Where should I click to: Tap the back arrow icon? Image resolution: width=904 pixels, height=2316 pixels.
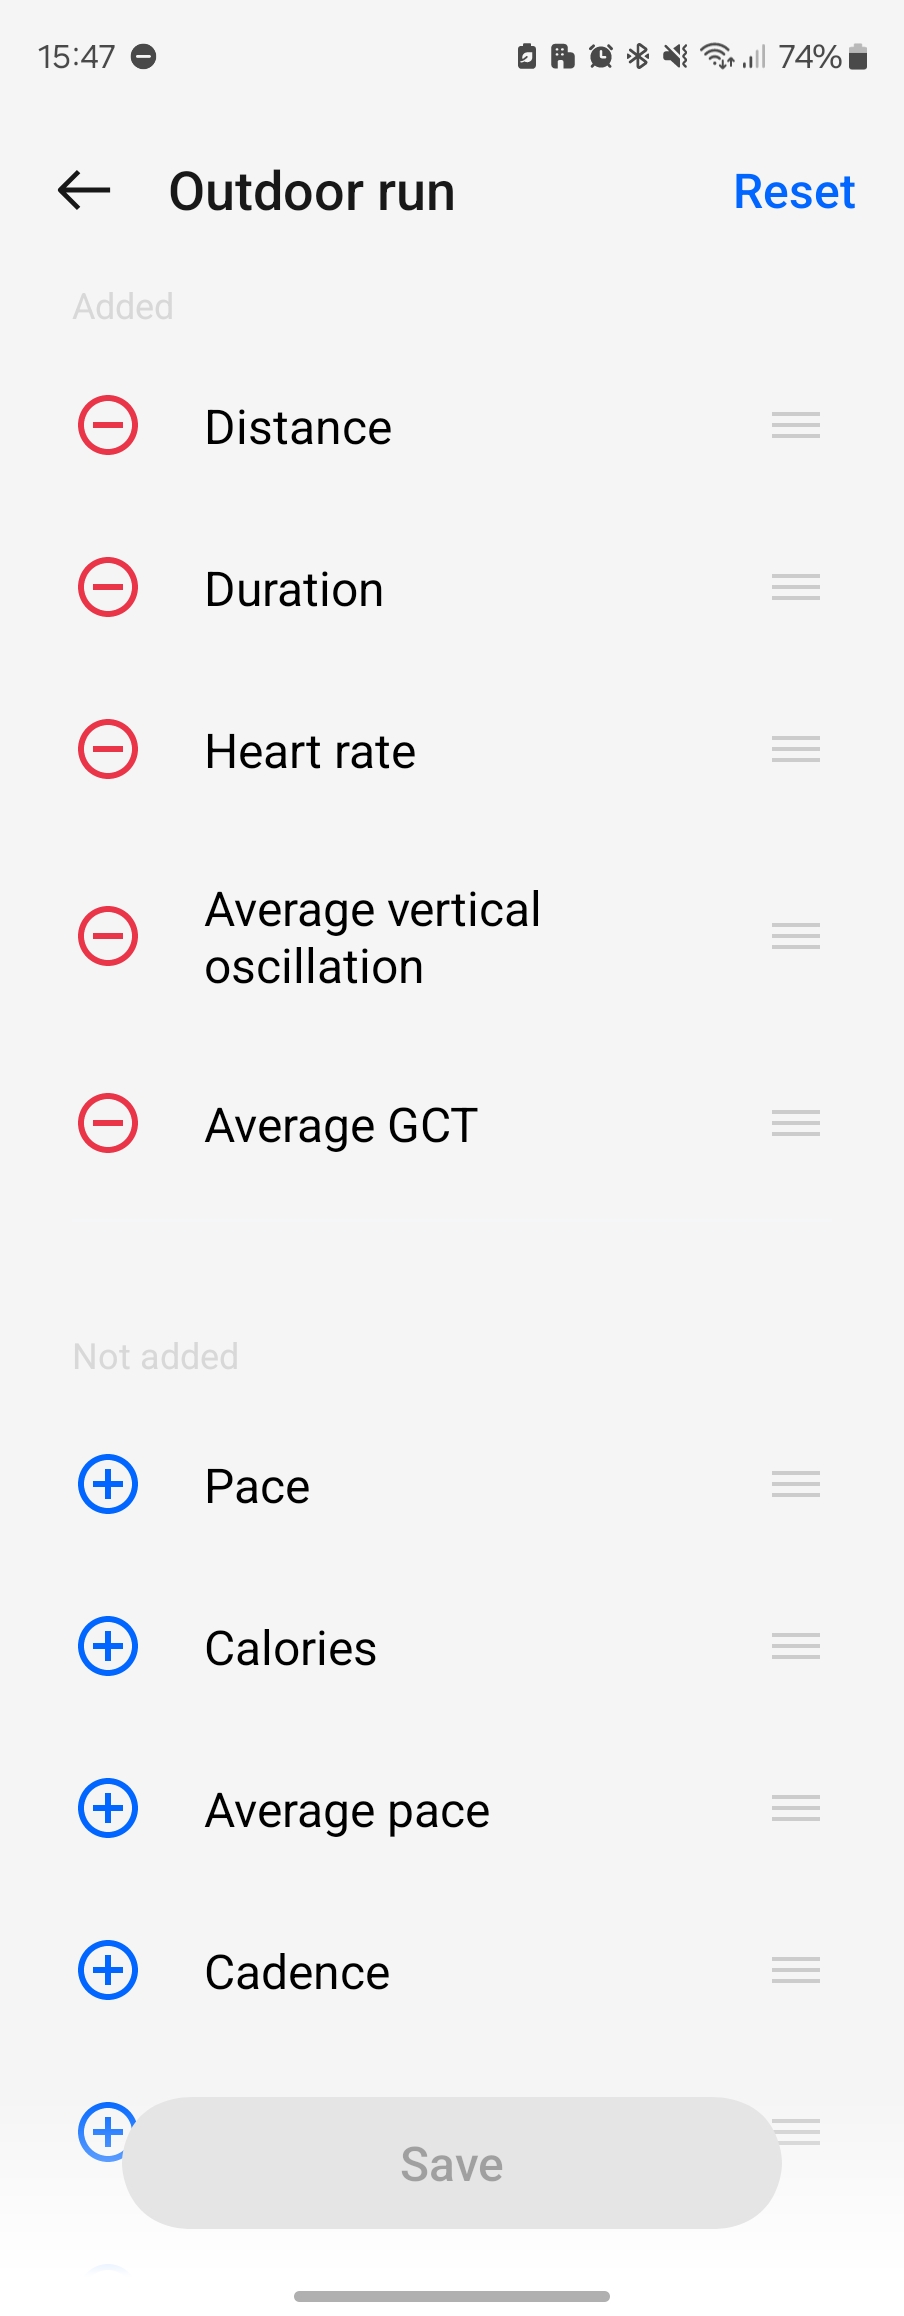pos(84,190)
